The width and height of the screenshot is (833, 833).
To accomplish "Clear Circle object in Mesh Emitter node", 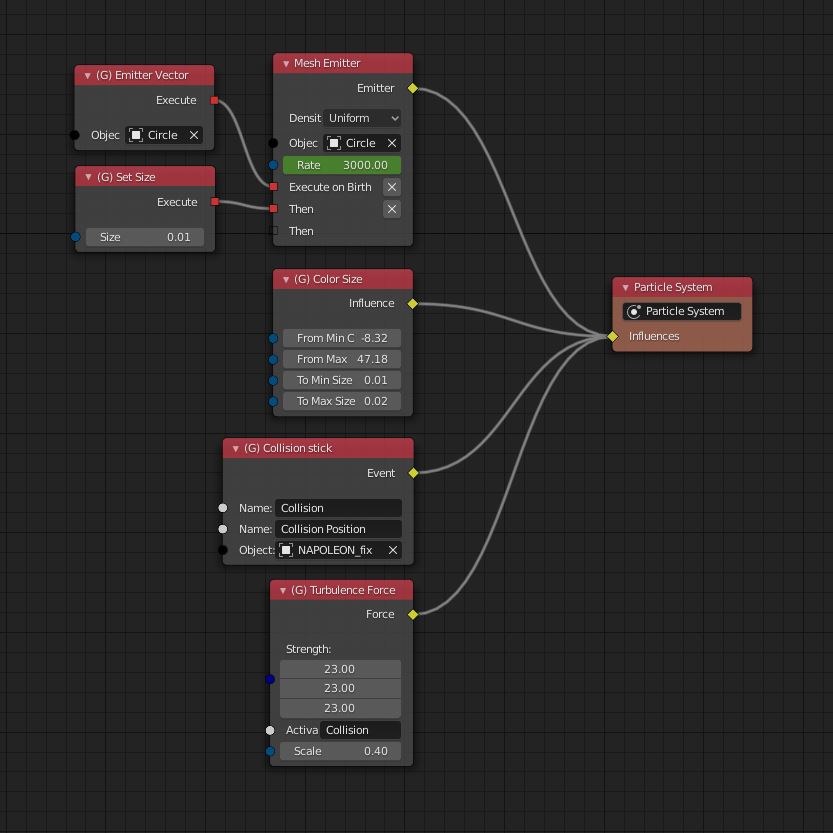I will click(392, 143).
